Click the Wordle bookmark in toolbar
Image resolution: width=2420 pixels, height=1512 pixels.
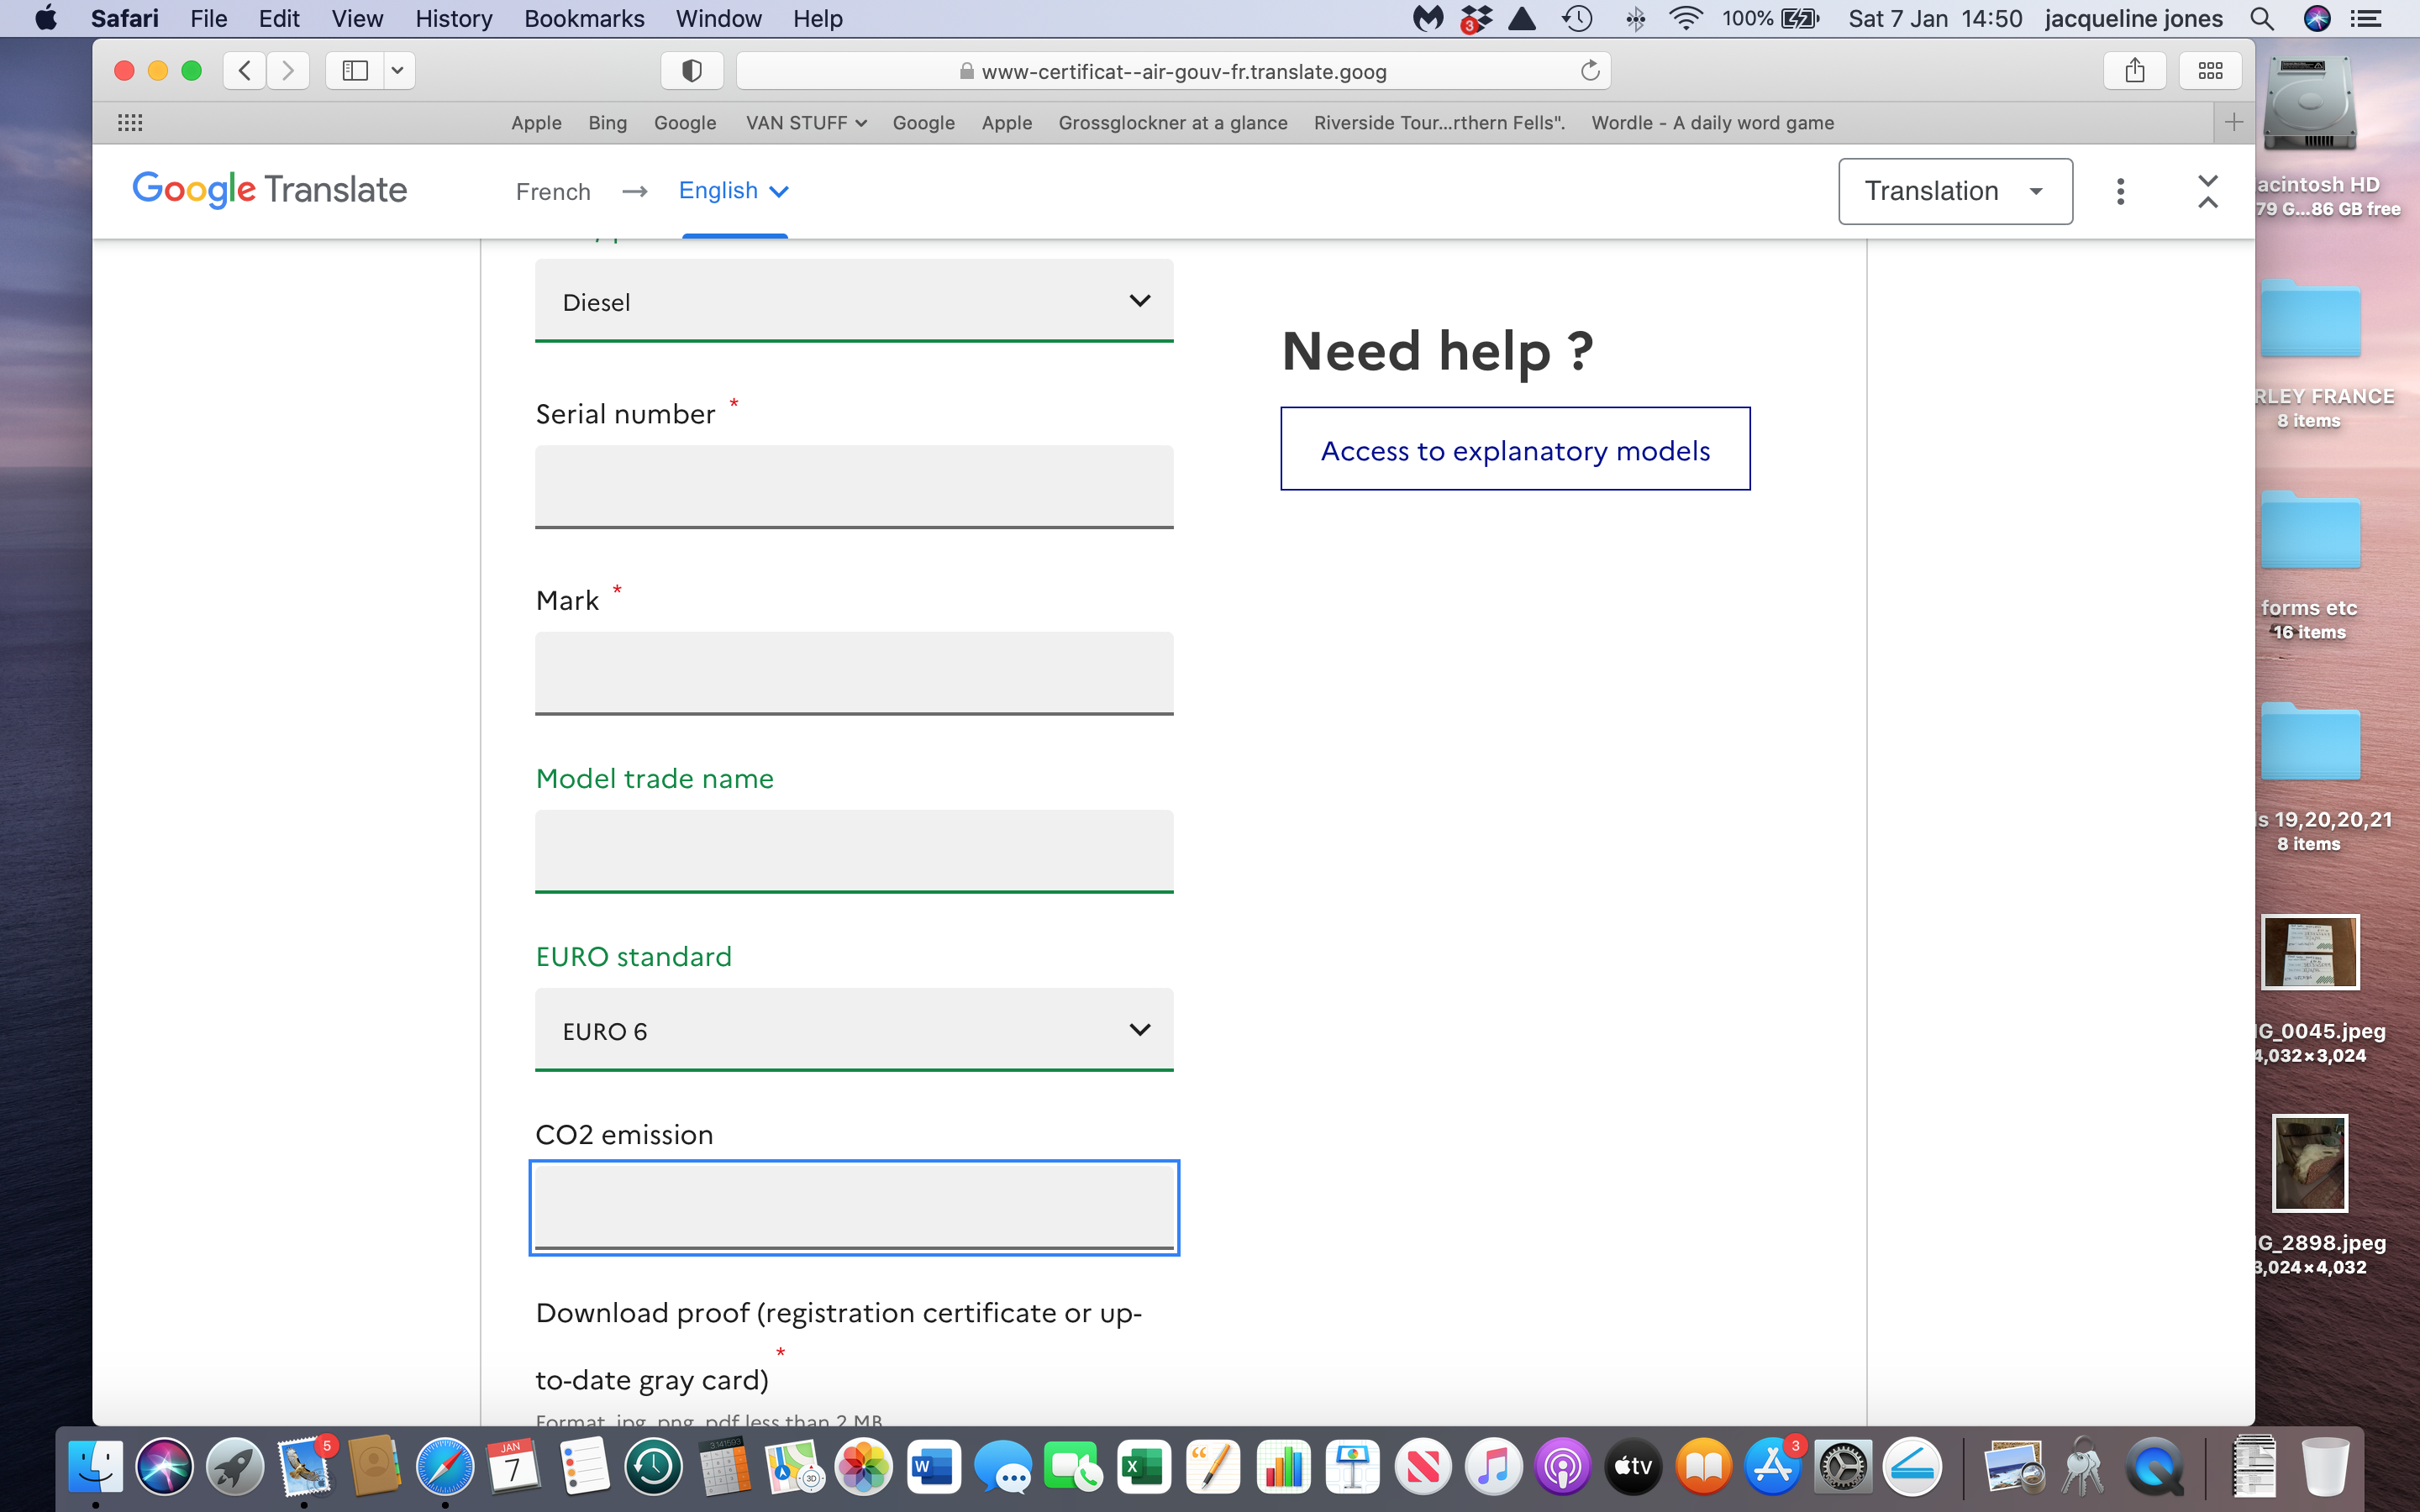click(x=1712, y=122)
